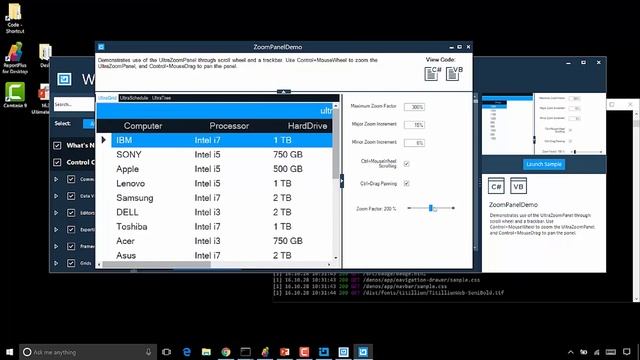Uncheck the Comm... category checkbox
This screenshot has width=640, height=360.
tap(71, 179)
